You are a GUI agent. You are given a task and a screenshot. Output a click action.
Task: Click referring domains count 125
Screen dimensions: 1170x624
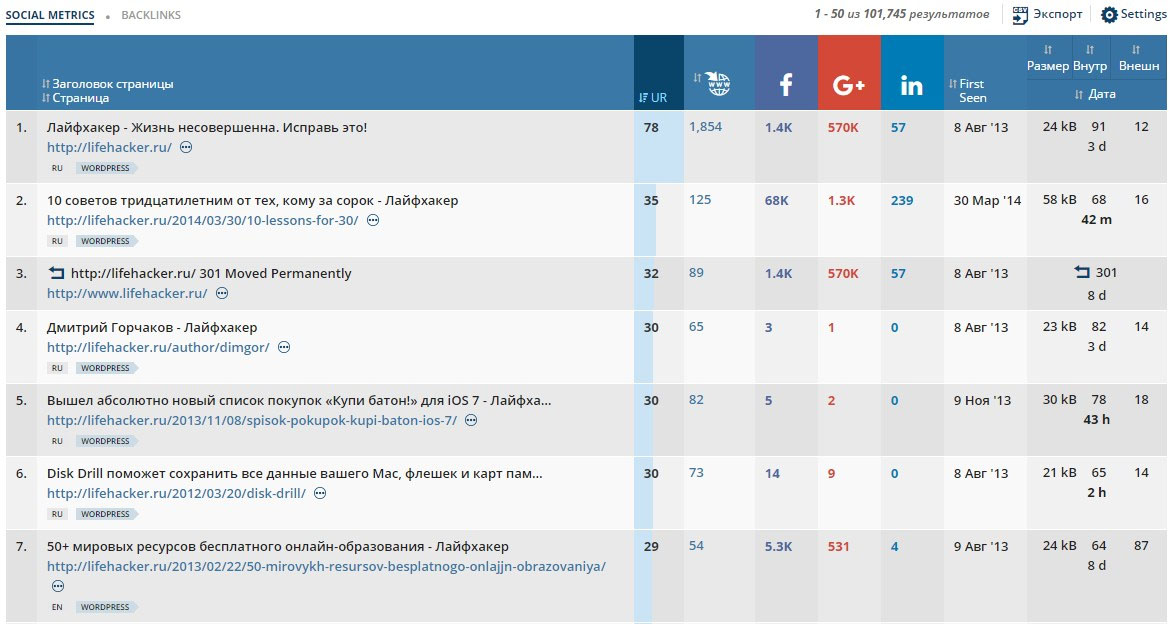pyautogui.click(x=700, y=200)
